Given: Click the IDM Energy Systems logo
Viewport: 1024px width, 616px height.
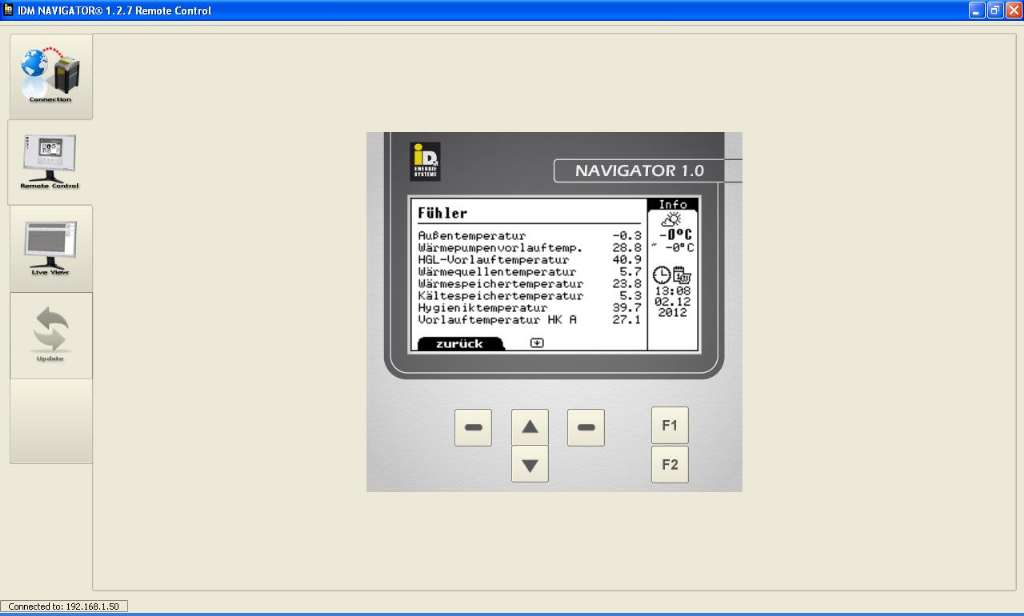Looking at the screenshot, I should 425,161.
